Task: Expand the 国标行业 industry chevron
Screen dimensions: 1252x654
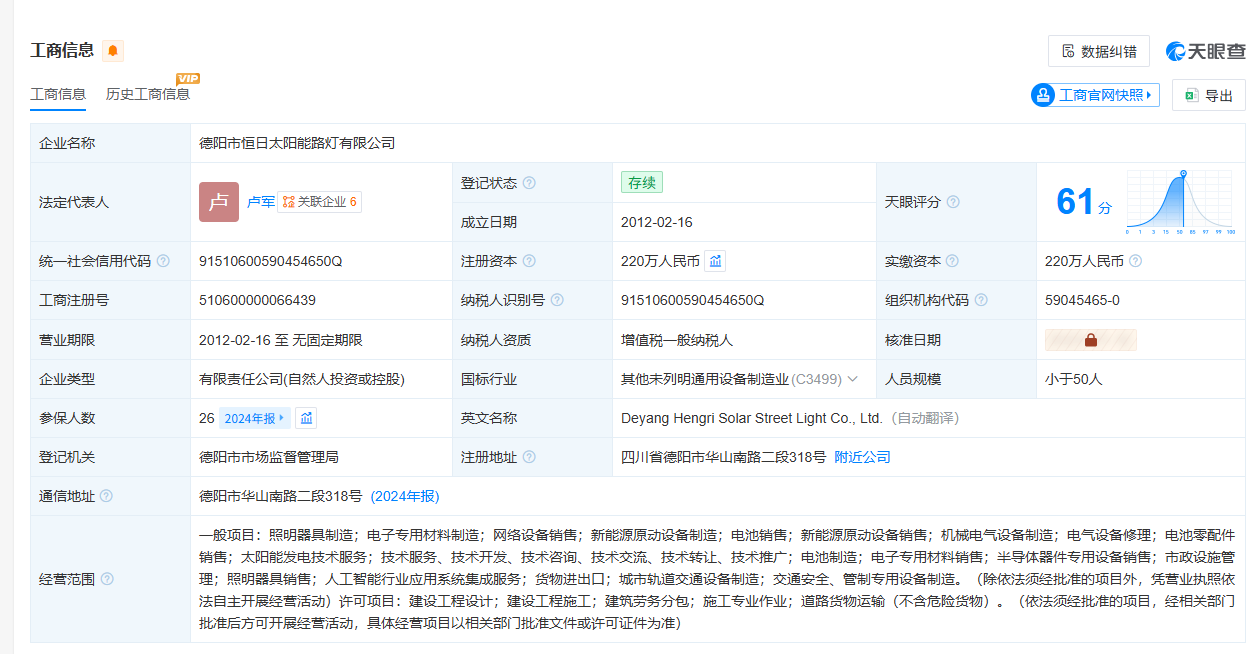Action: point(853,379)
